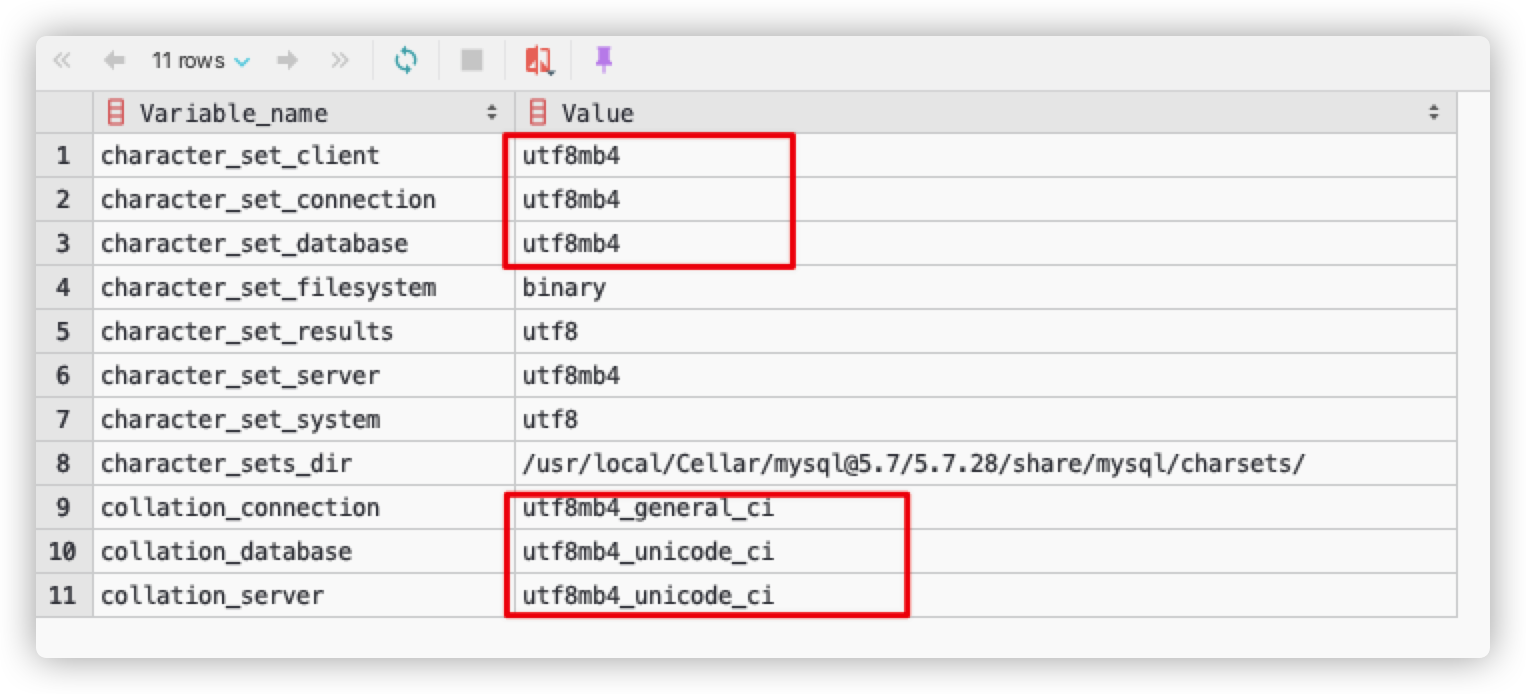Reload the query results
Viewport: 1526px width, 694px height.
click(406, 61)
